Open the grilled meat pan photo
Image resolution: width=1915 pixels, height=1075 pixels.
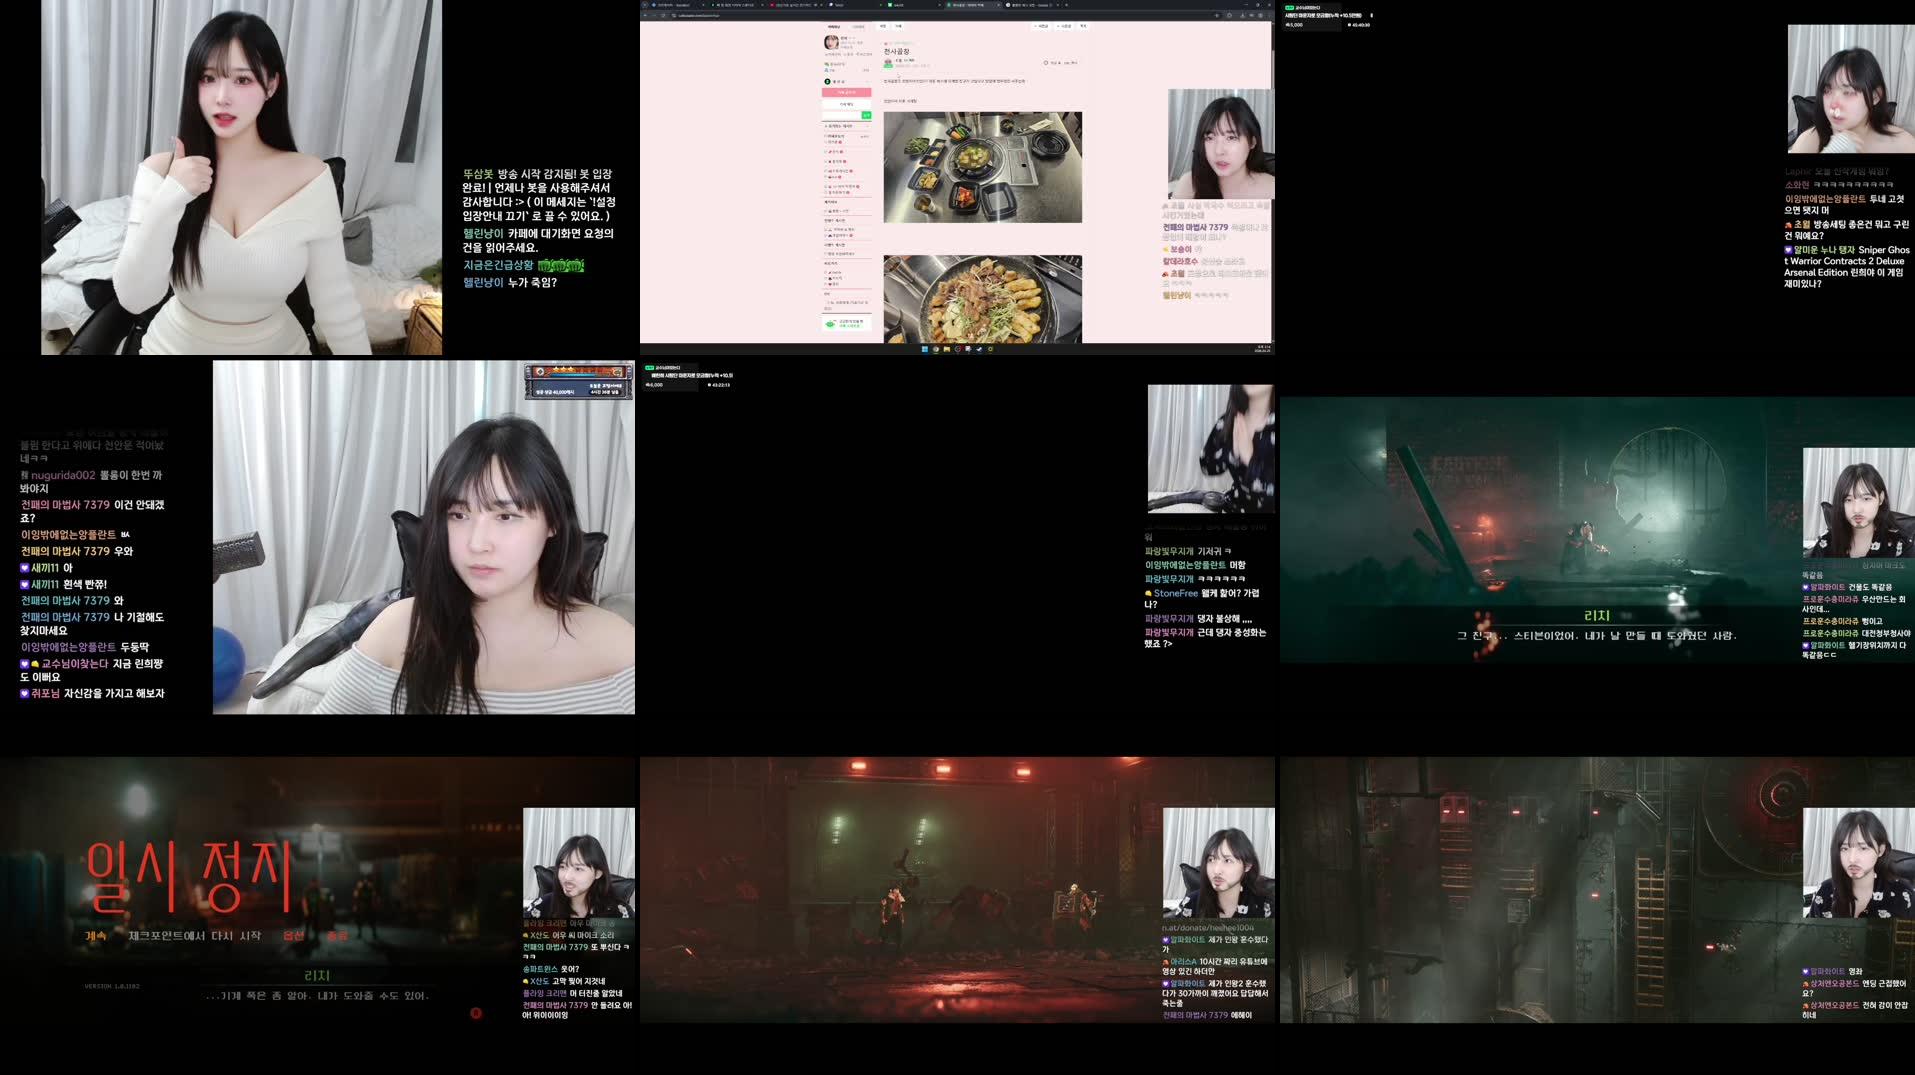(982, 299)
